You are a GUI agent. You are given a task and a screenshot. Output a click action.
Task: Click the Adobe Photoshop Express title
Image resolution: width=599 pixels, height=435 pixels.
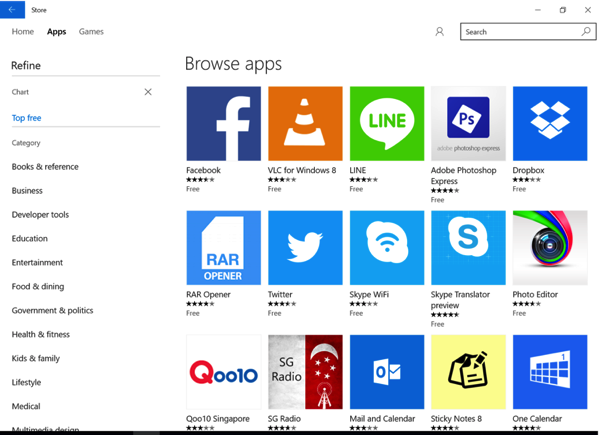coord(463,176)
